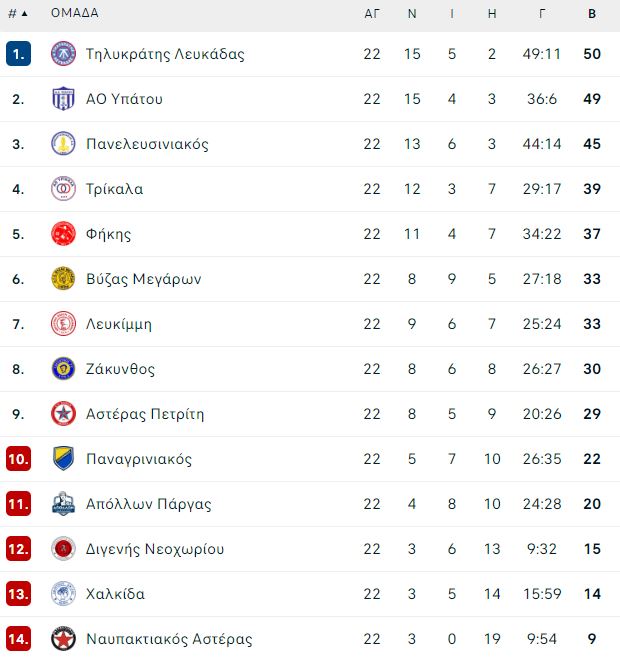Click the Τηλυκράτης Λευκάδας team crest
Image resolution: width=620 pixels, height=658 pixels.
[x=63, y=54]
